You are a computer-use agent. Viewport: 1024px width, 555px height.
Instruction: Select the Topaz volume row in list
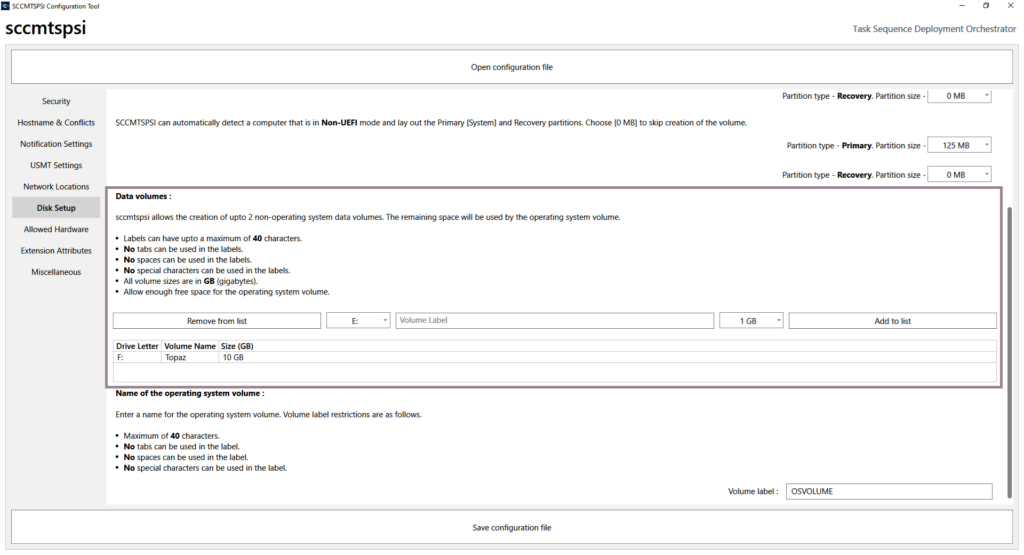190,357
